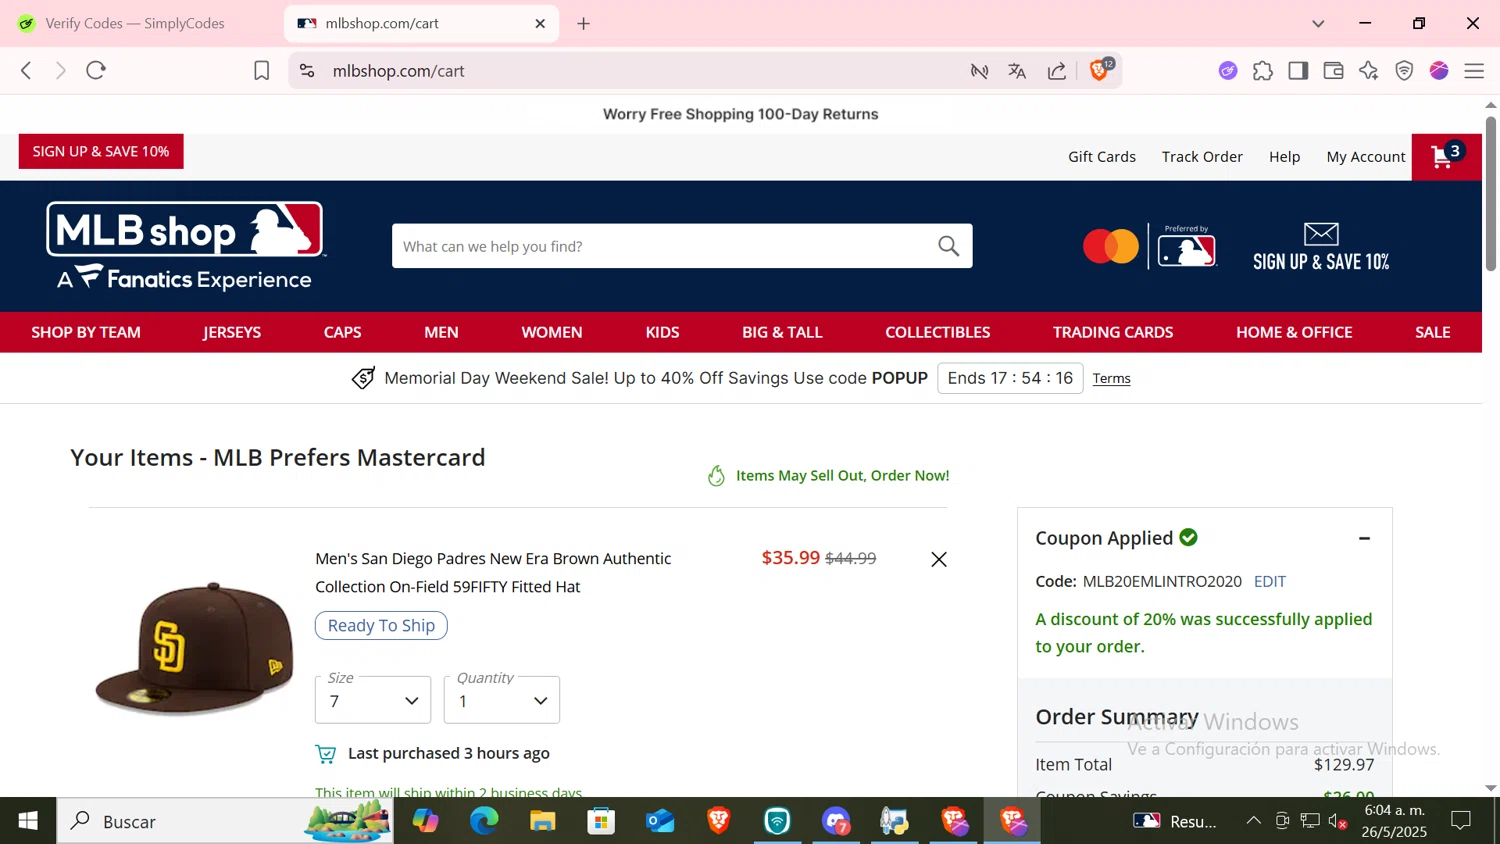
Task: Open the shopping cart icon with 3 items
Action: 1446,156
